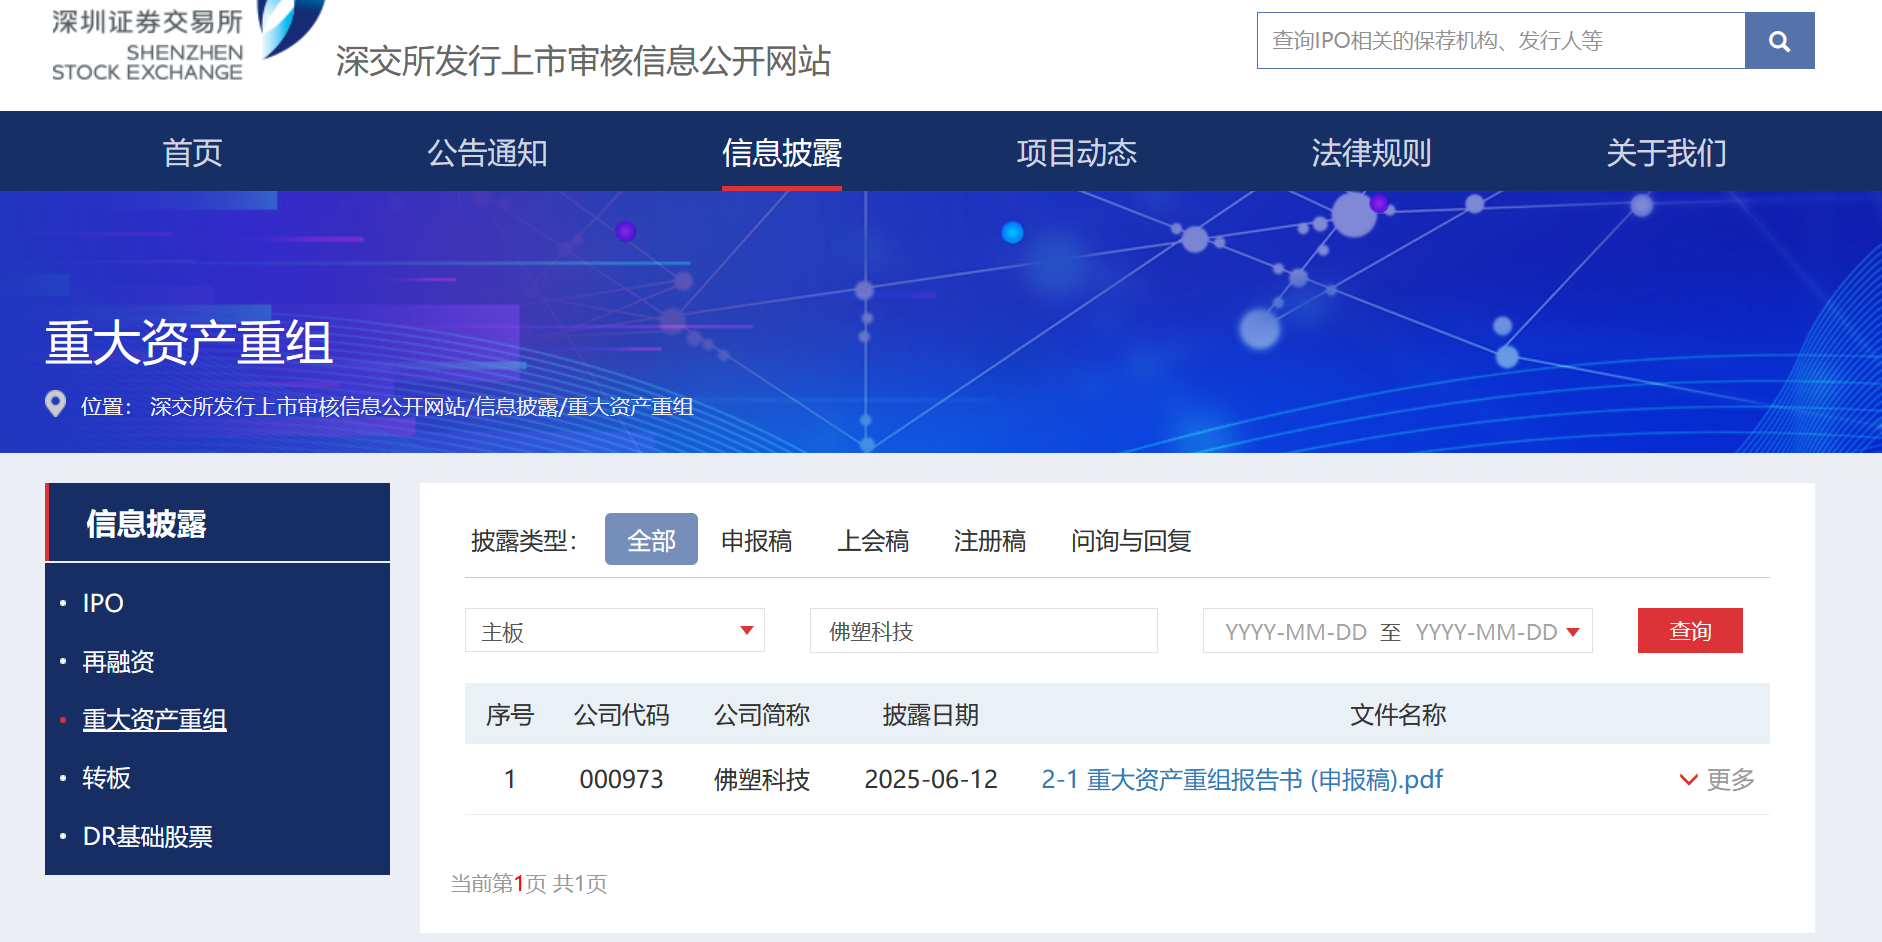Image resolution: width=1882 pixels, height=942 pixels.
Task: Click the 信息披露 sidebar header
Action: (x=217, y=523)
